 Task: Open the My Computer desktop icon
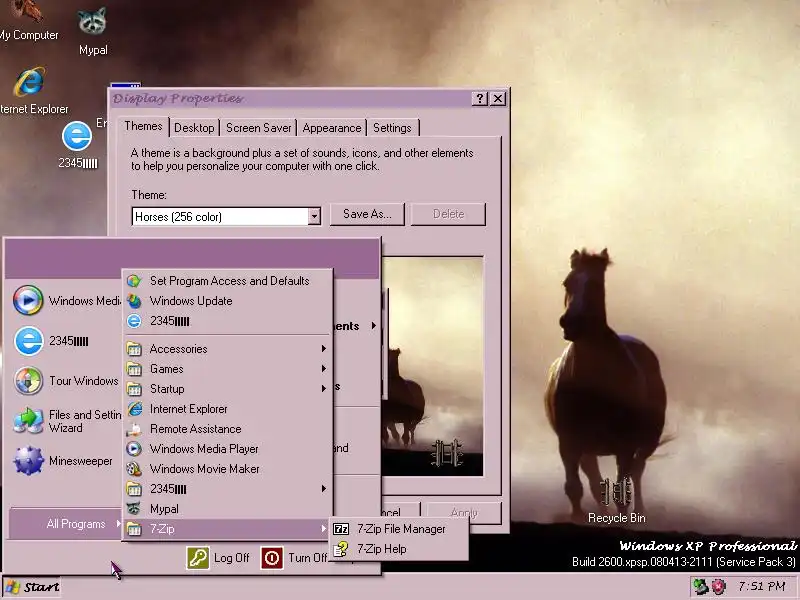[x=28, y=11]
